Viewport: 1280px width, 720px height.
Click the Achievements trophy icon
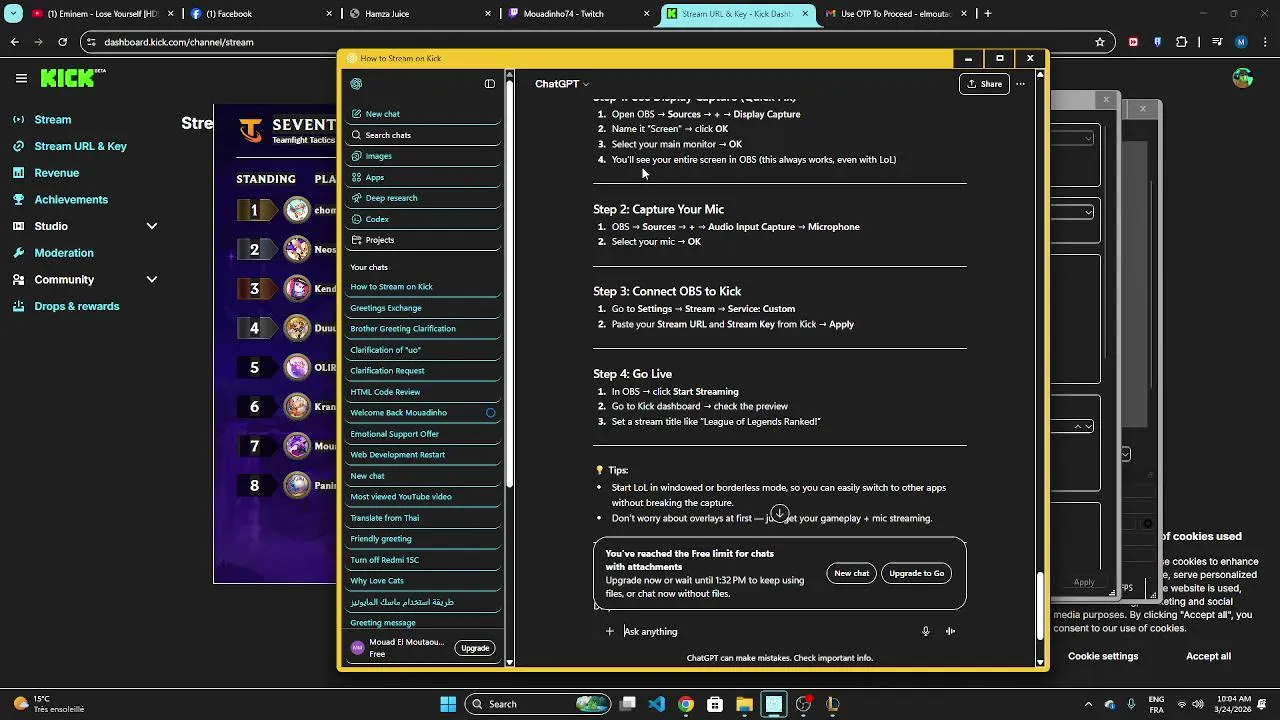click(x=18, y=199)
